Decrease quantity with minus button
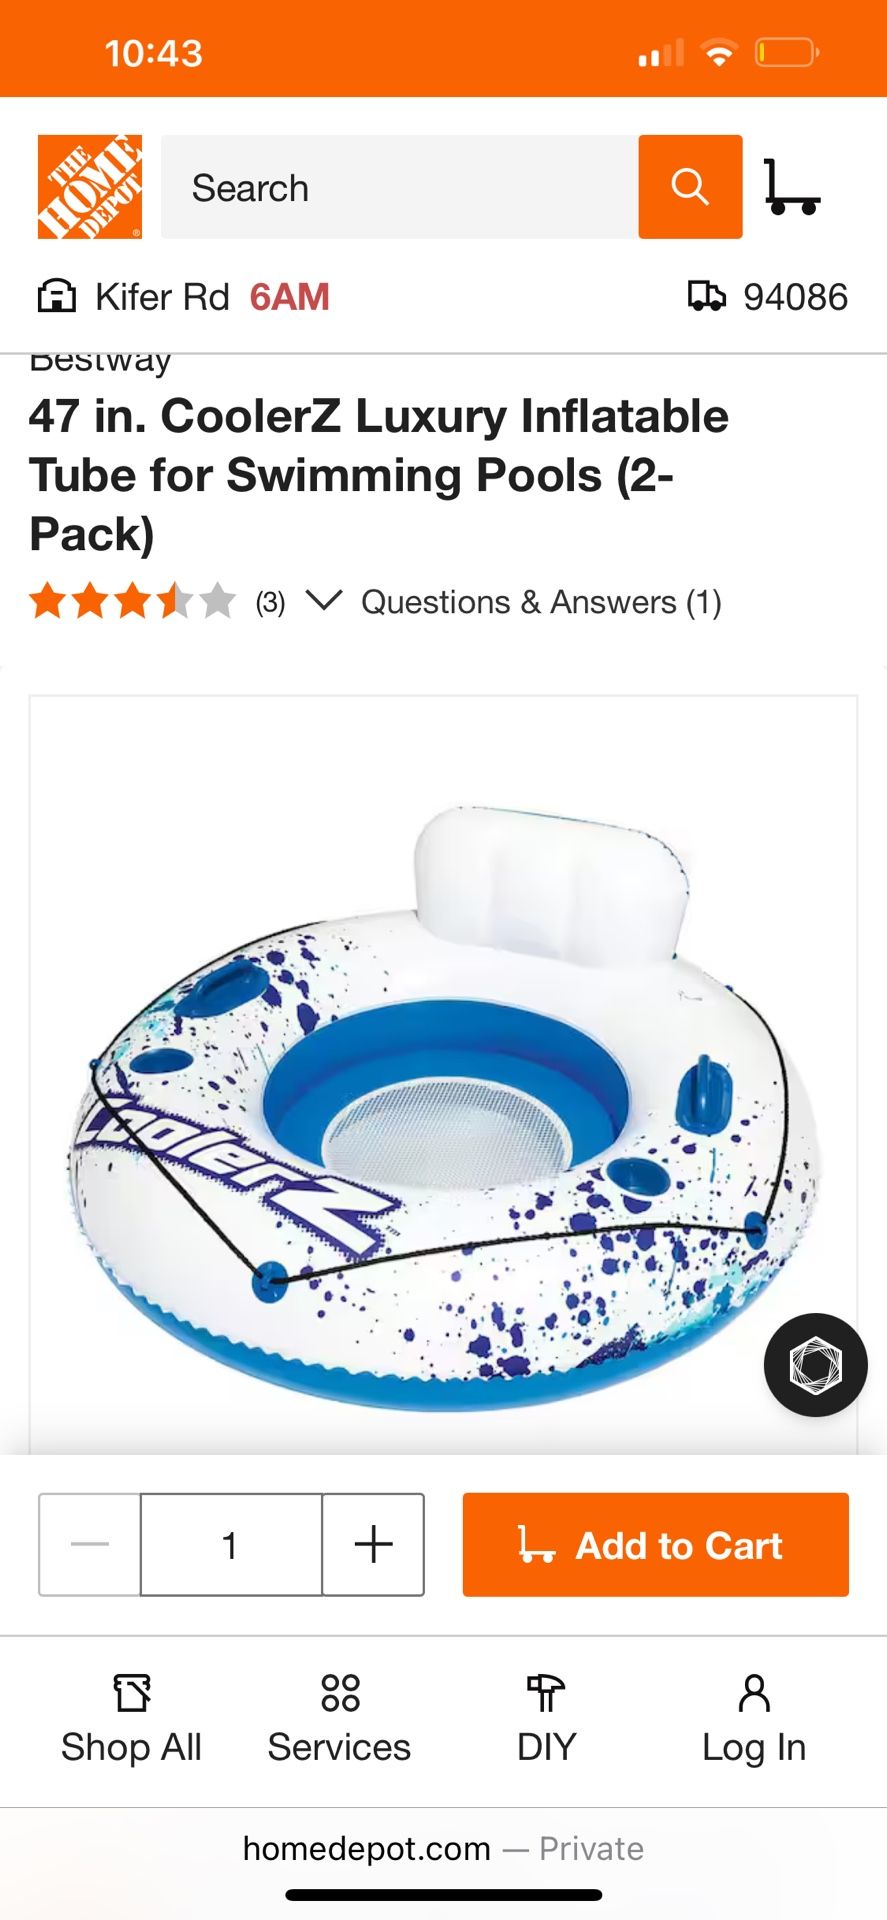Screen dimensions: 887x1920 [90, 1544]
